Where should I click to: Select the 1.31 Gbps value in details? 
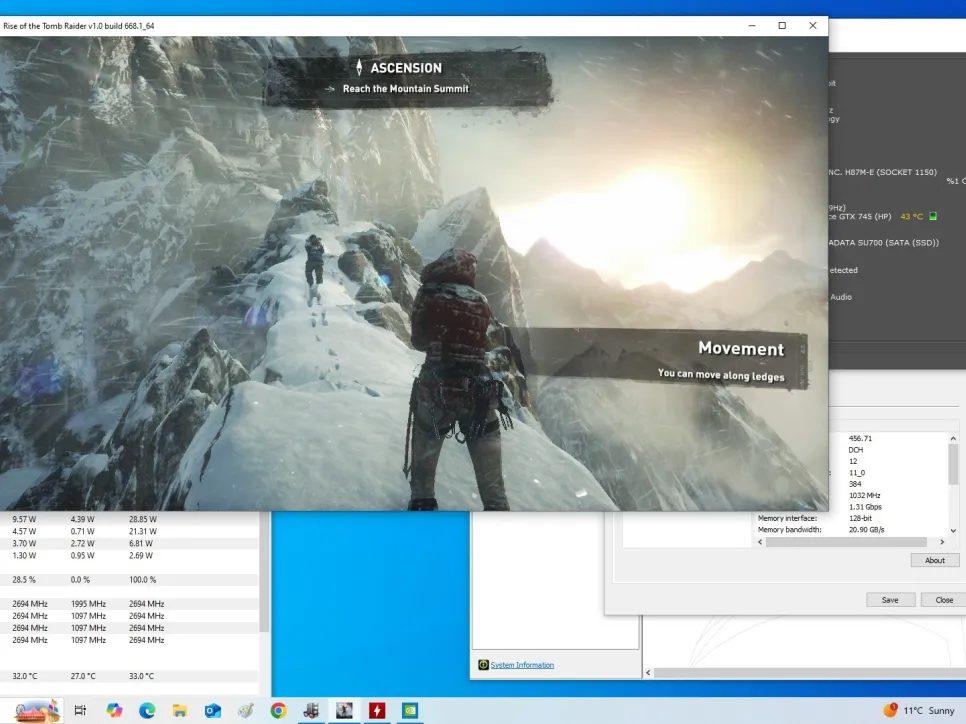click(x=865, y=507)
